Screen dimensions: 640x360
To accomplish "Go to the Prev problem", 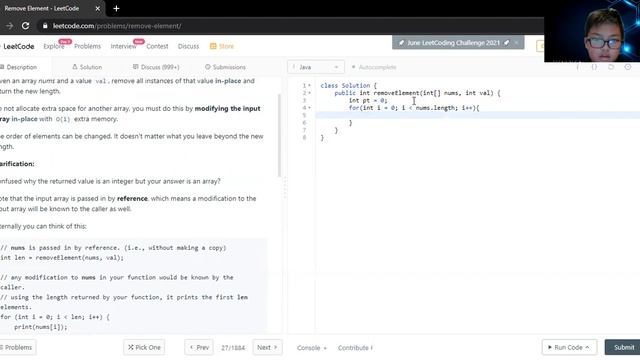I will click(199, 347).
